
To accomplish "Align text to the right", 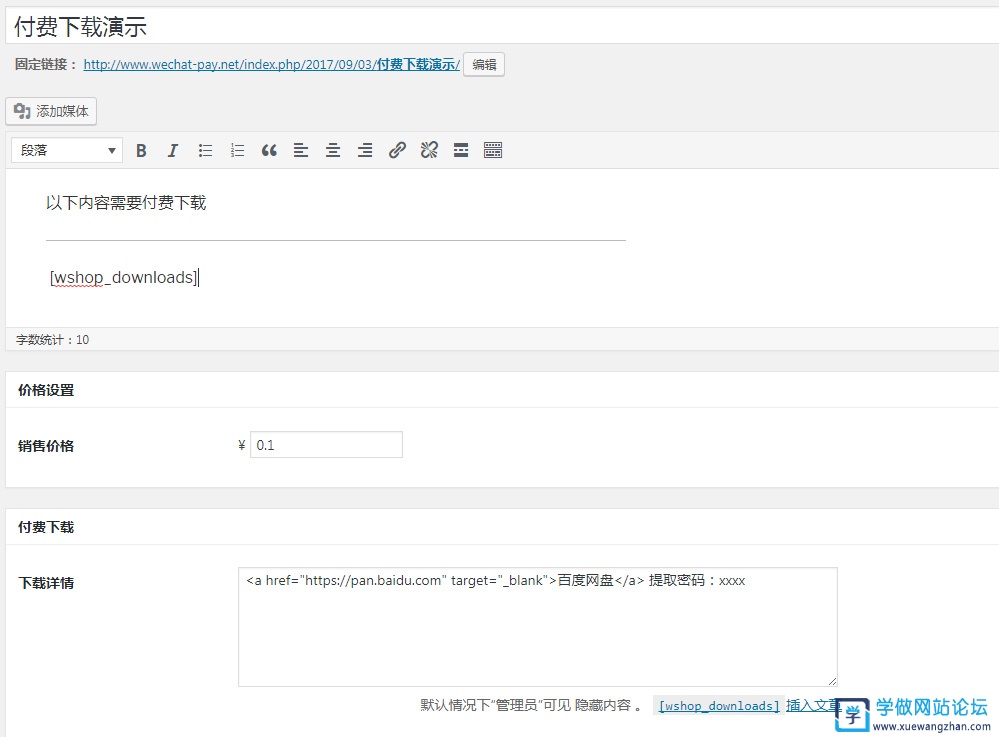I will tap(365, 150).
